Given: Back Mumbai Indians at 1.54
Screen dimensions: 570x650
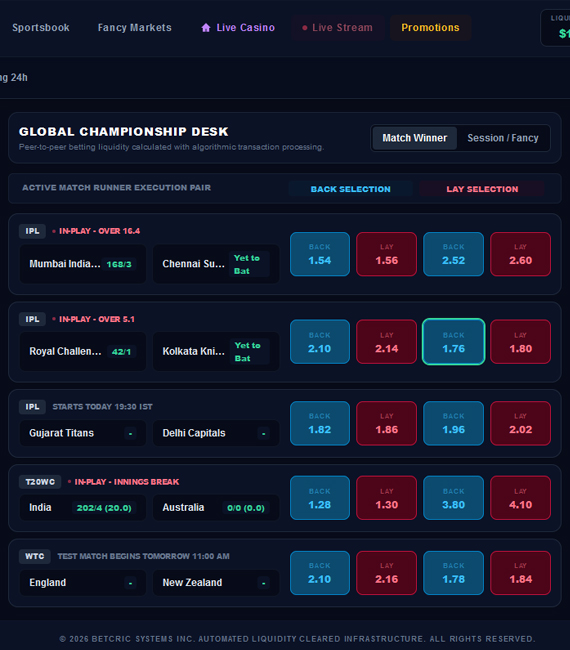Looking at the screenshot, I should pos(320,254).
